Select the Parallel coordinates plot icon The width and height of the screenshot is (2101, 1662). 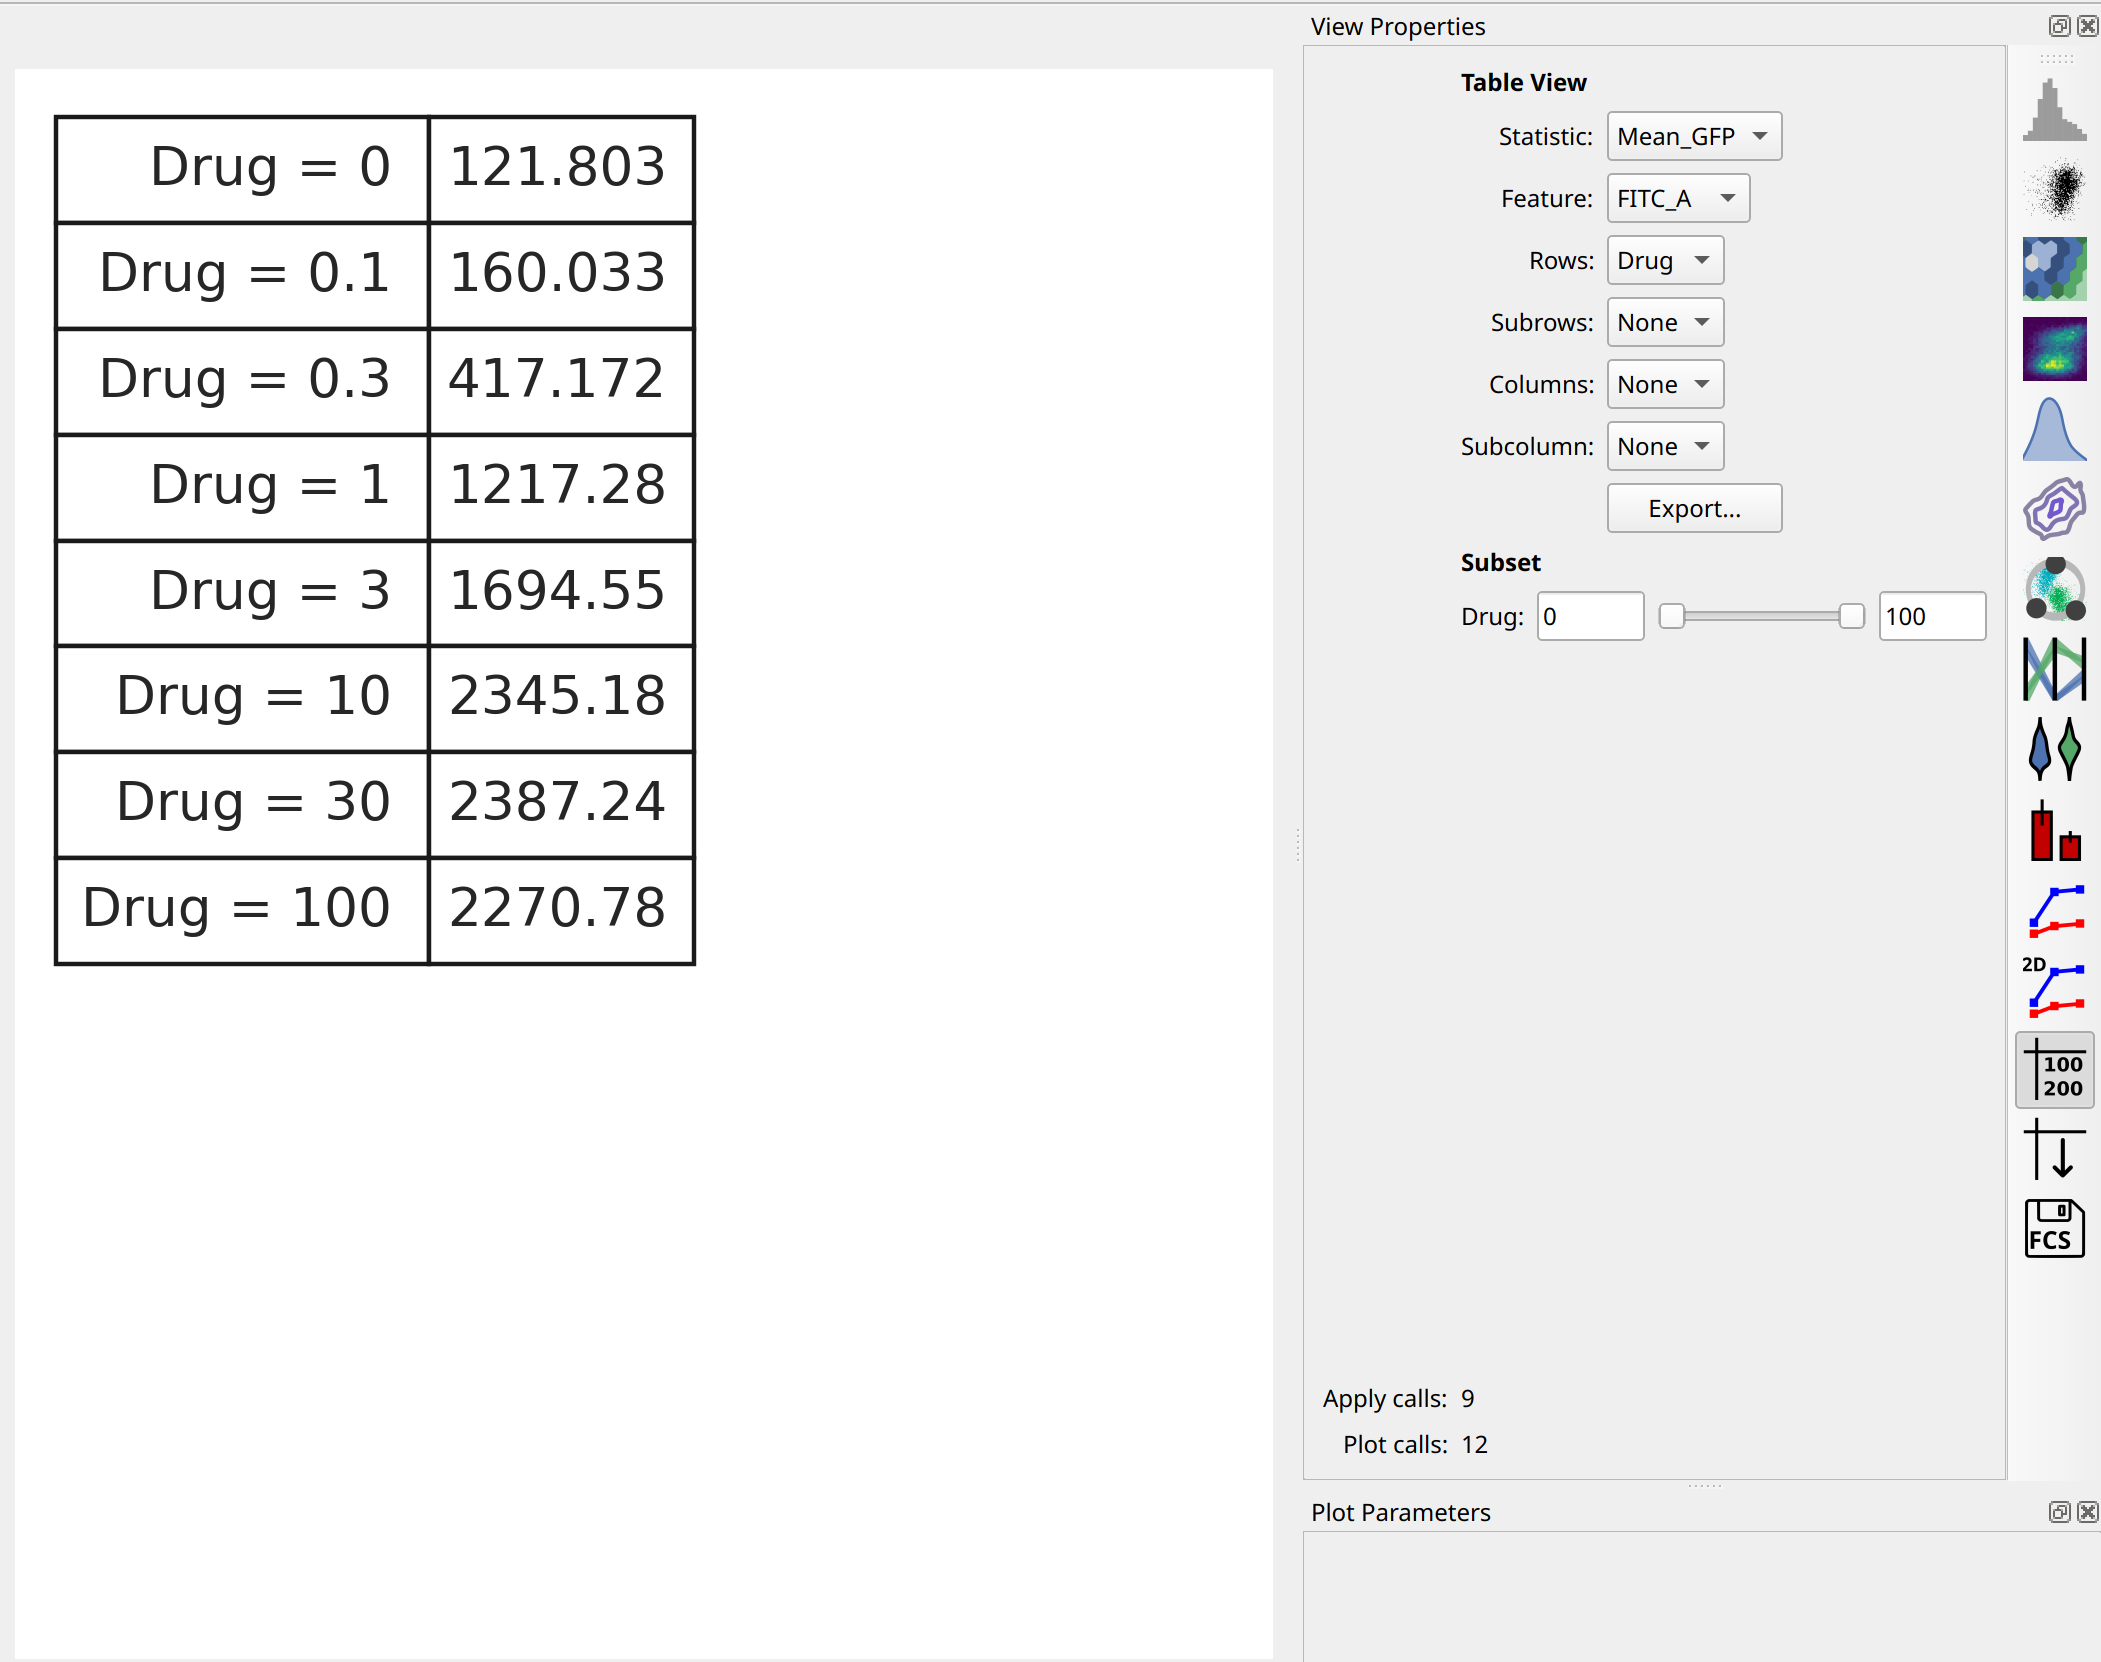(x=2054, y=669)
